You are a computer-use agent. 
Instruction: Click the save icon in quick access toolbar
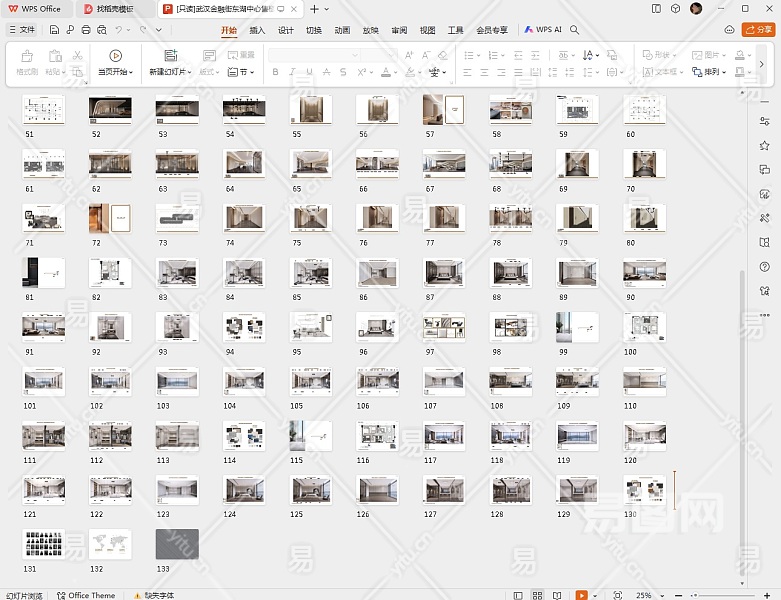pyautogui.click(x=54, y=30)
